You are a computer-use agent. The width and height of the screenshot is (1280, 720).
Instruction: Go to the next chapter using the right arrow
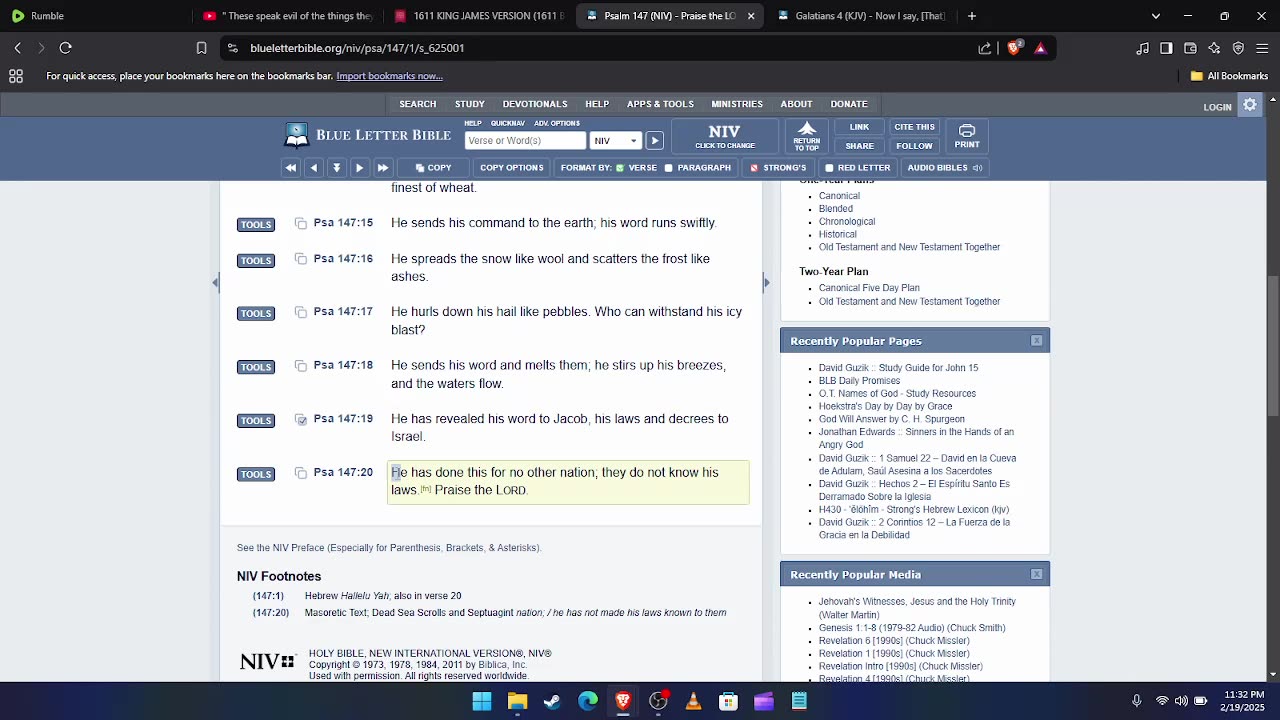click(359, 168)
